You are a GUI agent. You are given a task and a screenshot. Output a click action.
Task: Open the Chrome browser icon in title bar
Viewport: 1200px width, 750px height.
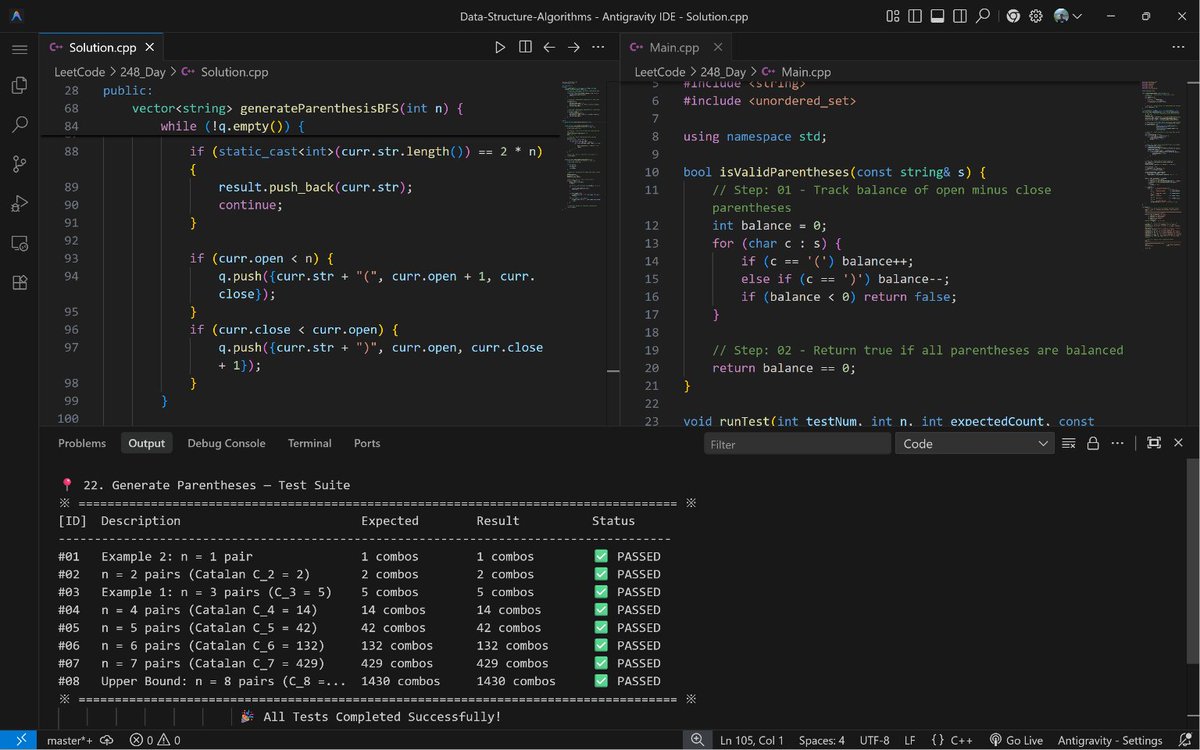[x=1013, y=16]
